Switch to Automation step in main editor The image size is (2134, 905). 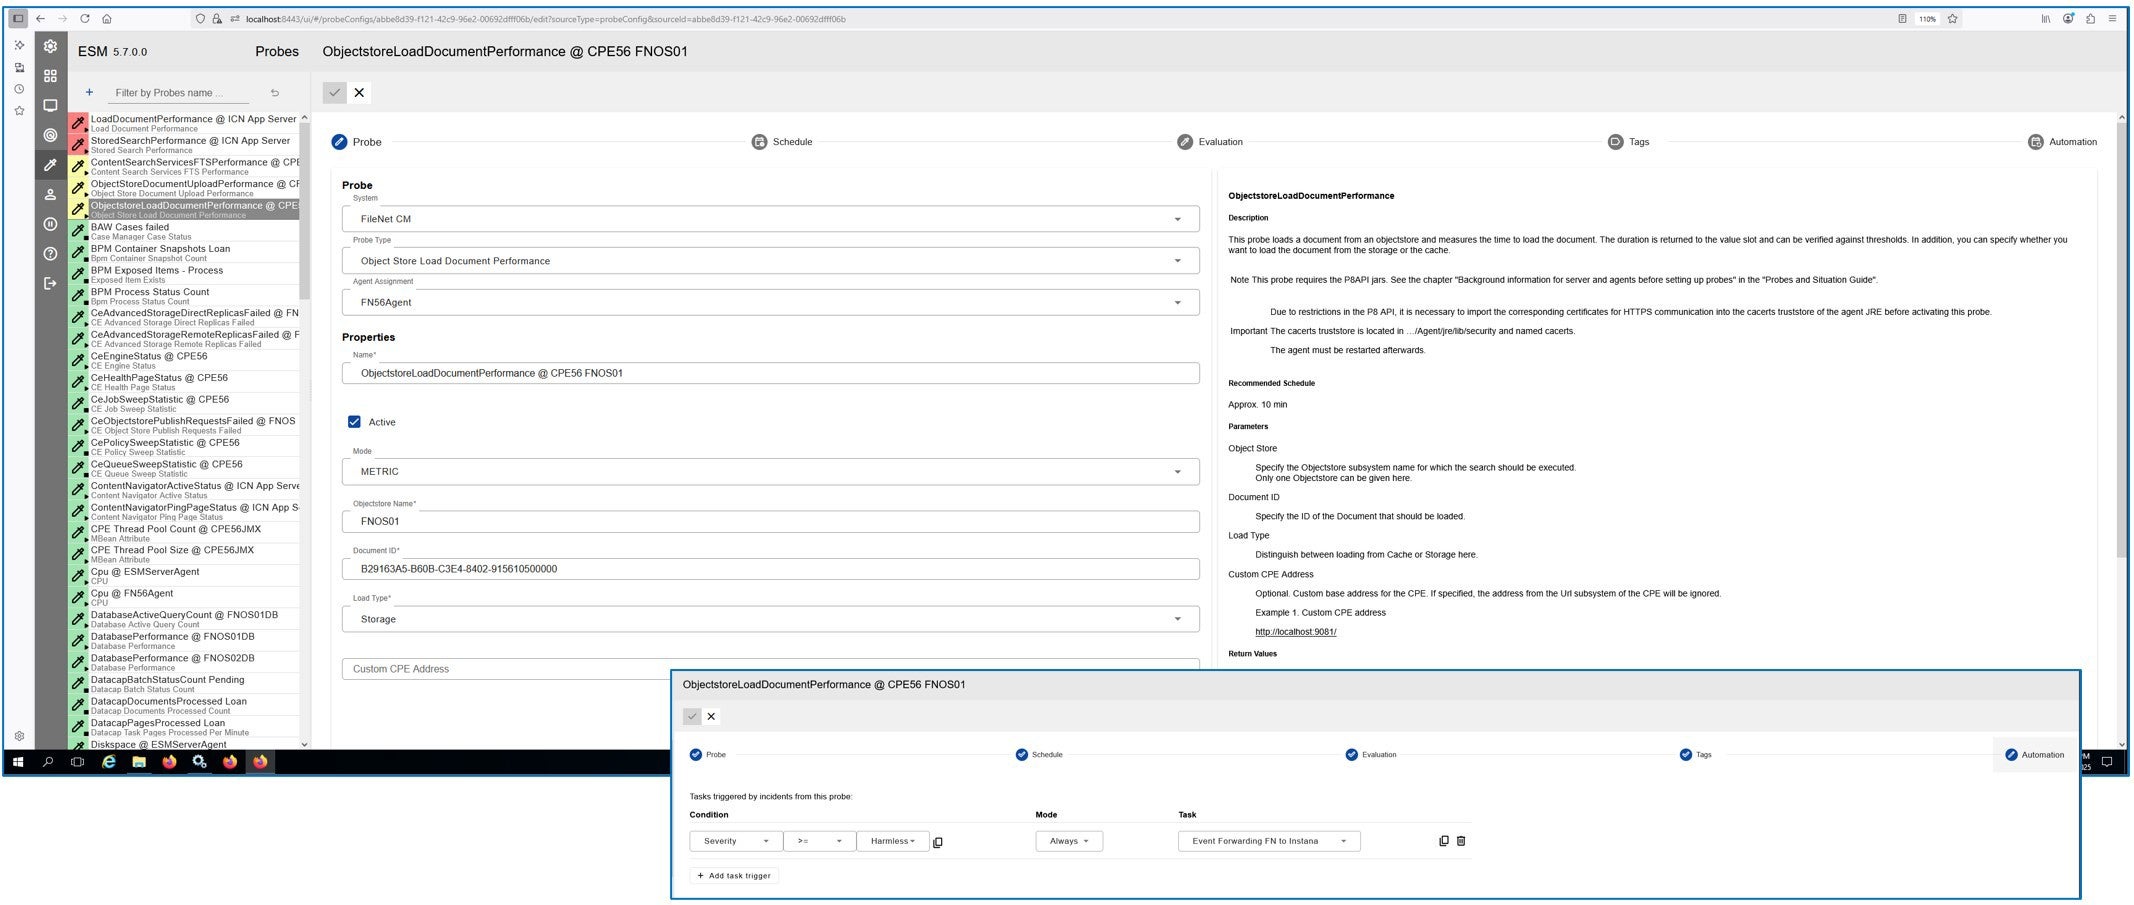pyautogui.click(x=2062, y=142)
